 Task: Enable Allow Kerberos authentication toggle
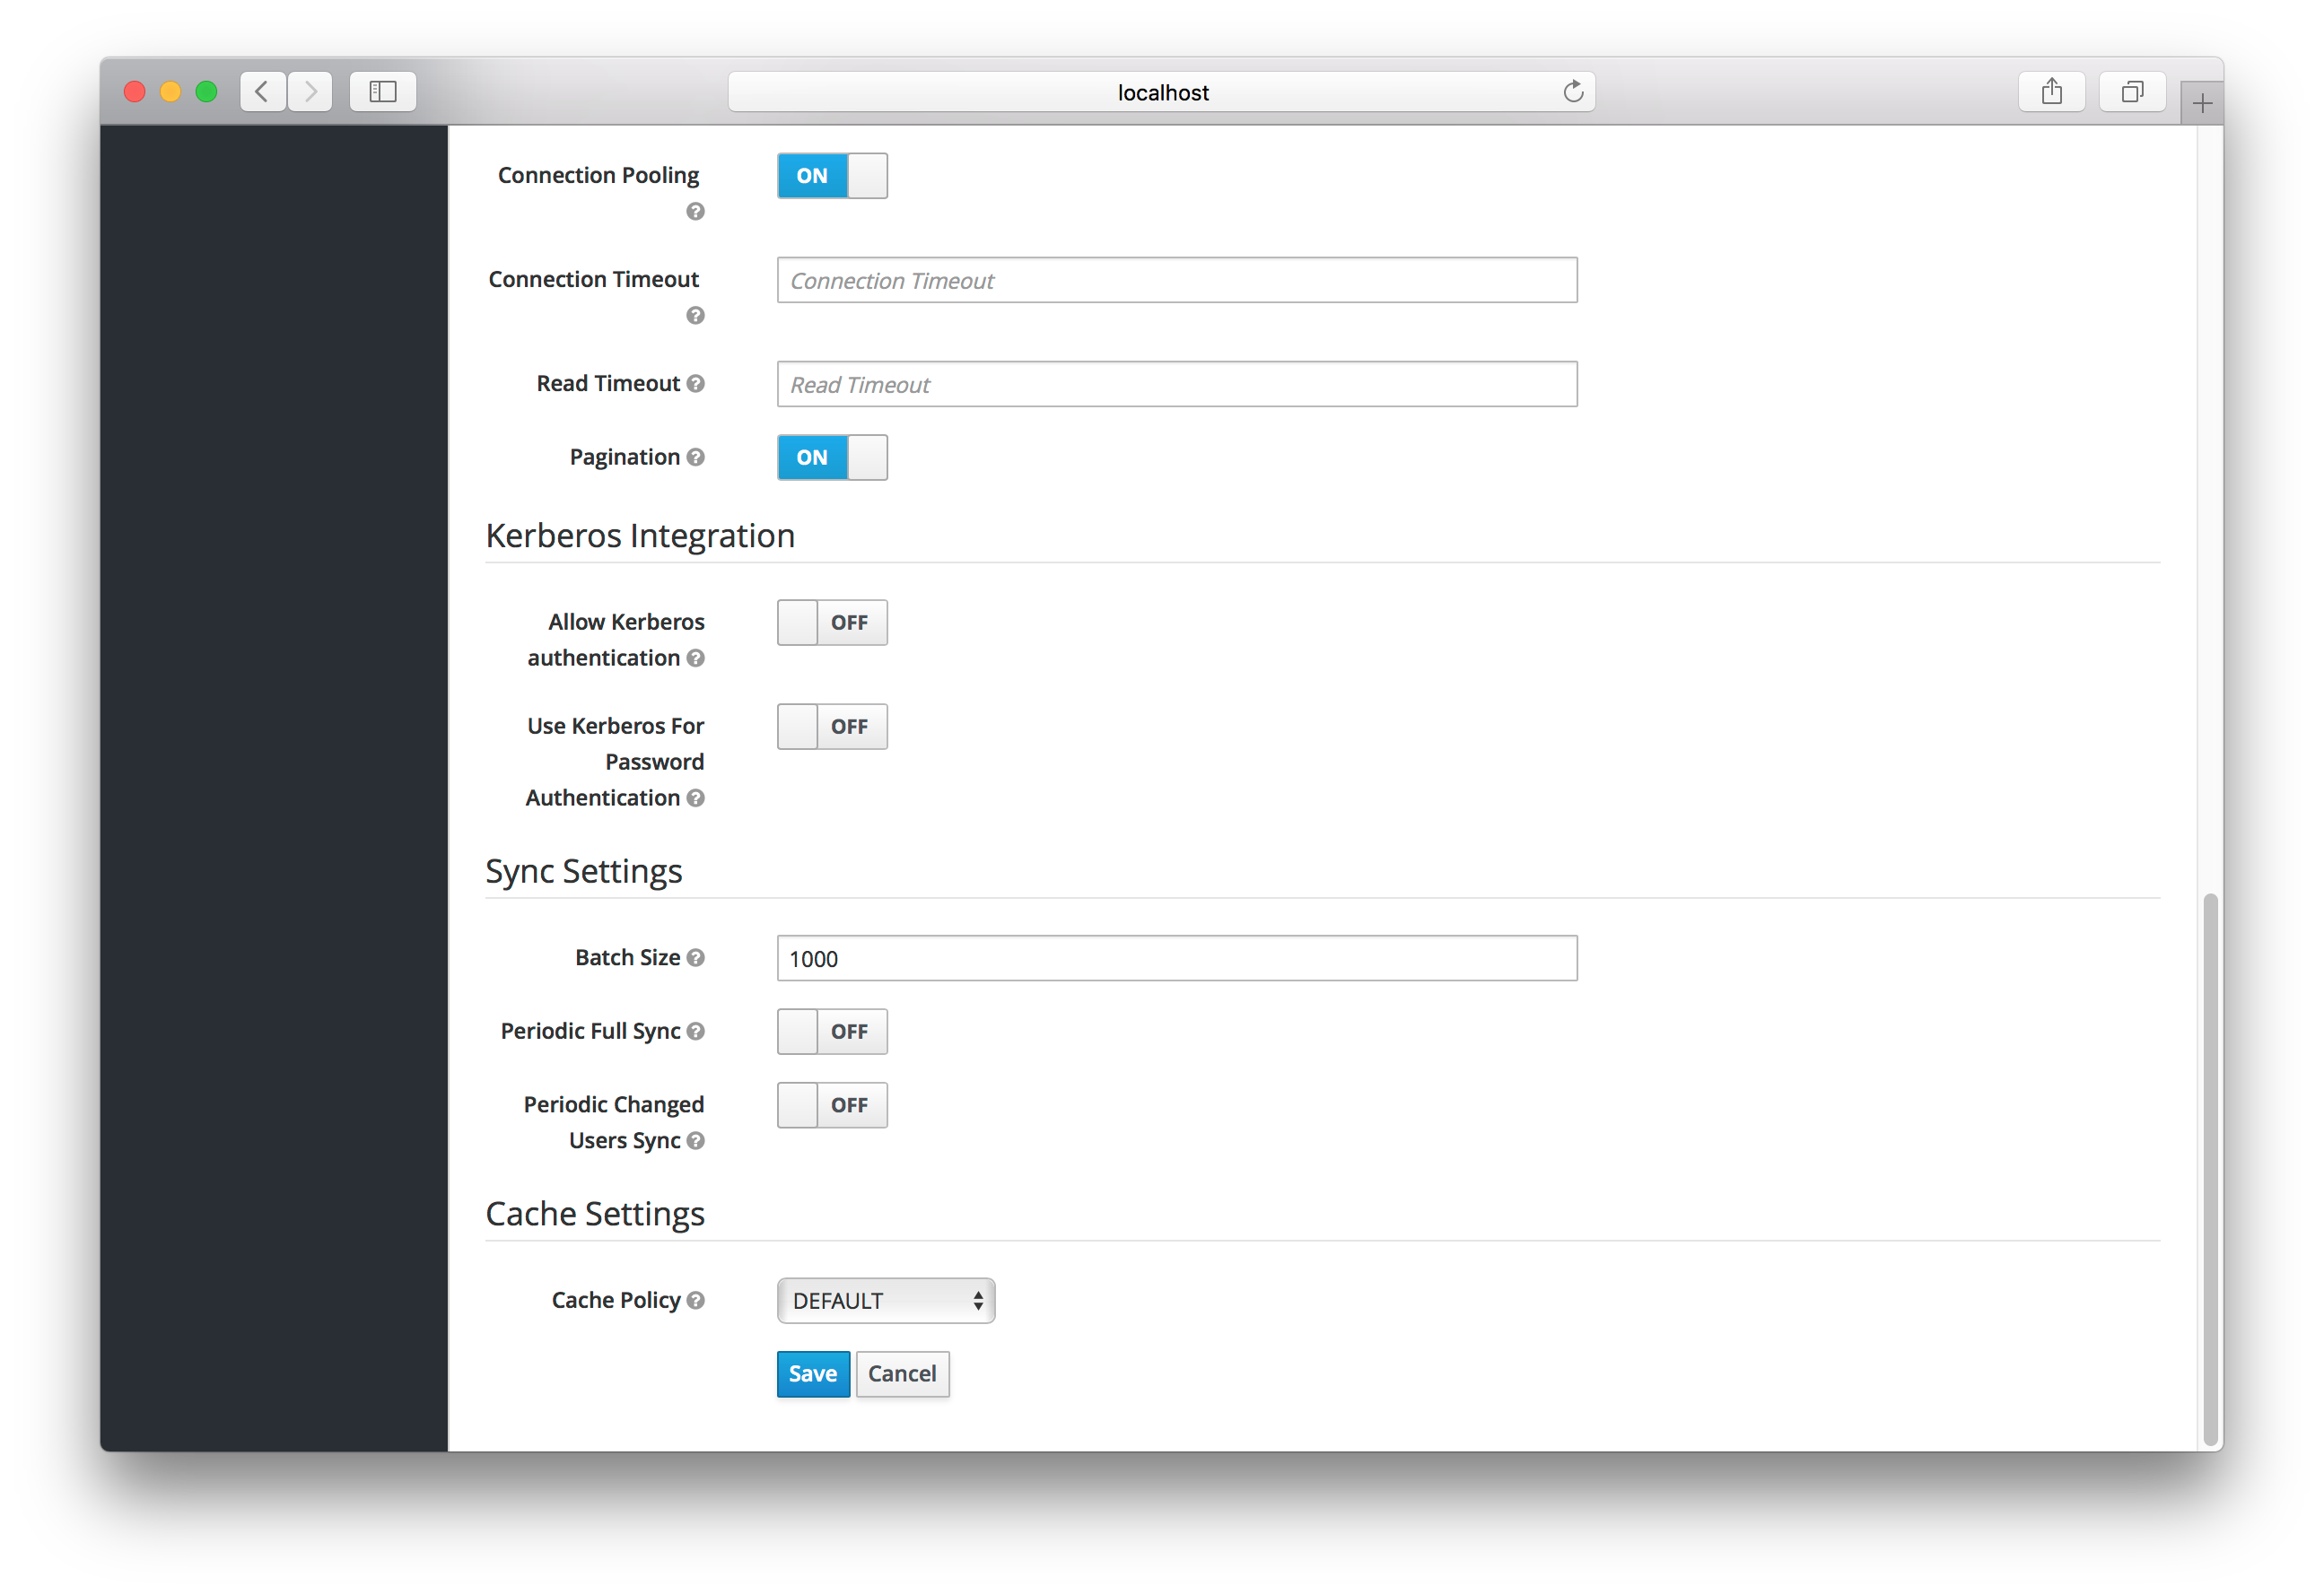pos(830,622)
